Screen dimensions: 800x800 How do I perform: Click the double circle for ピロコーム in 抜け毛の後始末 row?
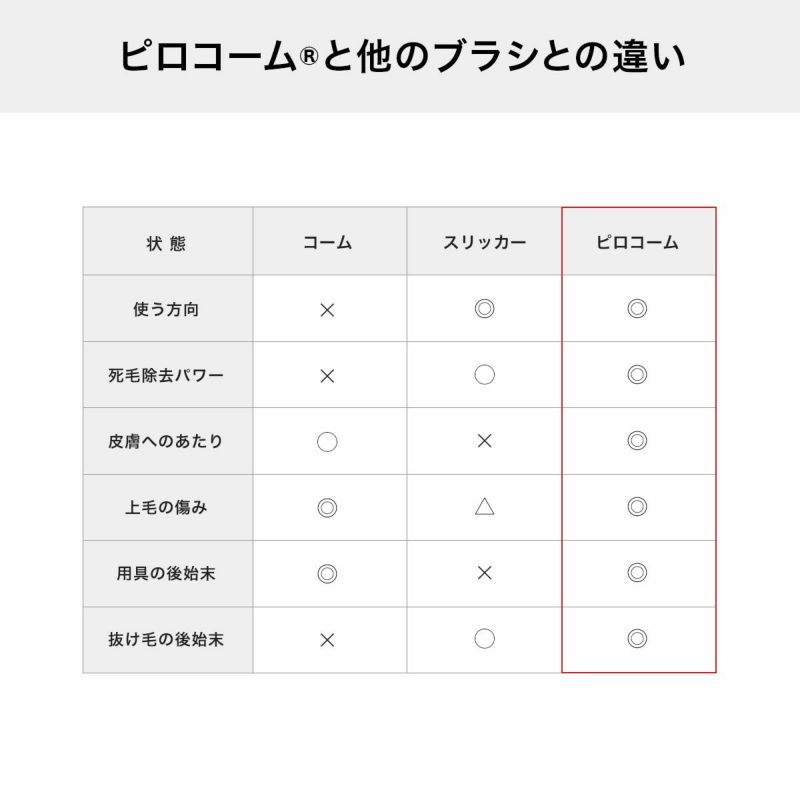point(637,638)
